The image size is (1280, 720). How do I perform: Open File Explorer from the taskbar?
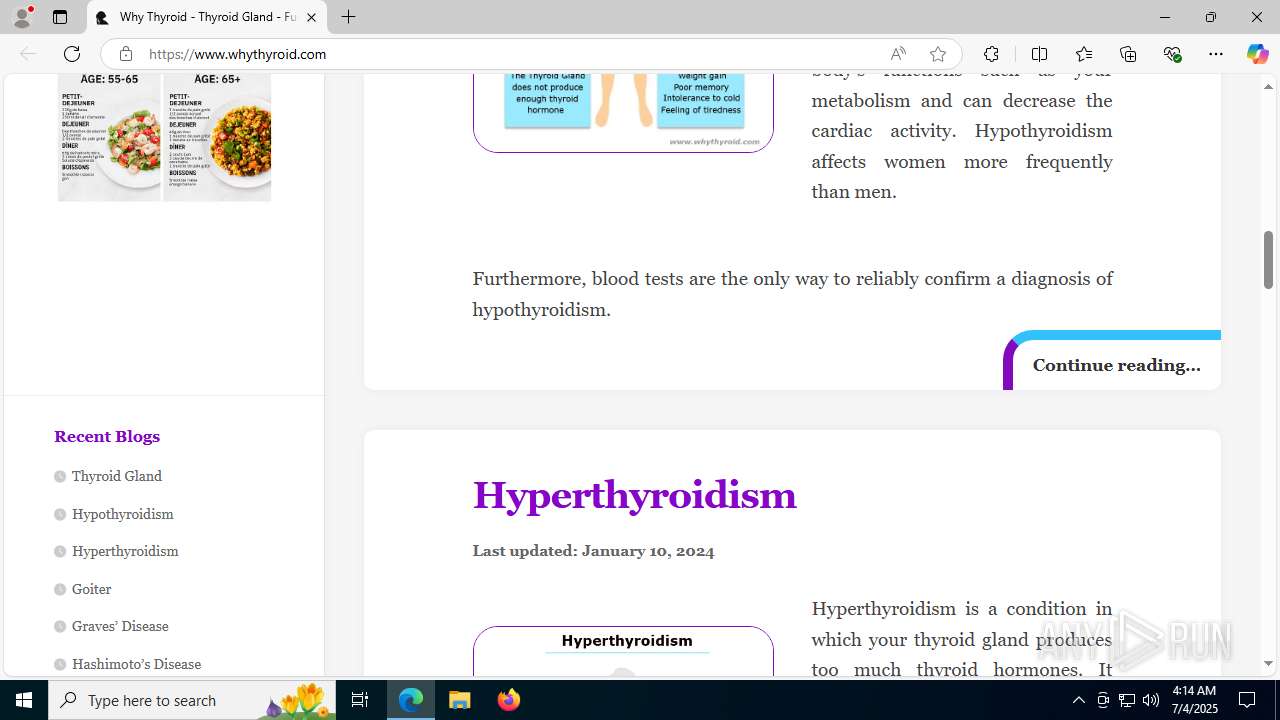[460, 700]
